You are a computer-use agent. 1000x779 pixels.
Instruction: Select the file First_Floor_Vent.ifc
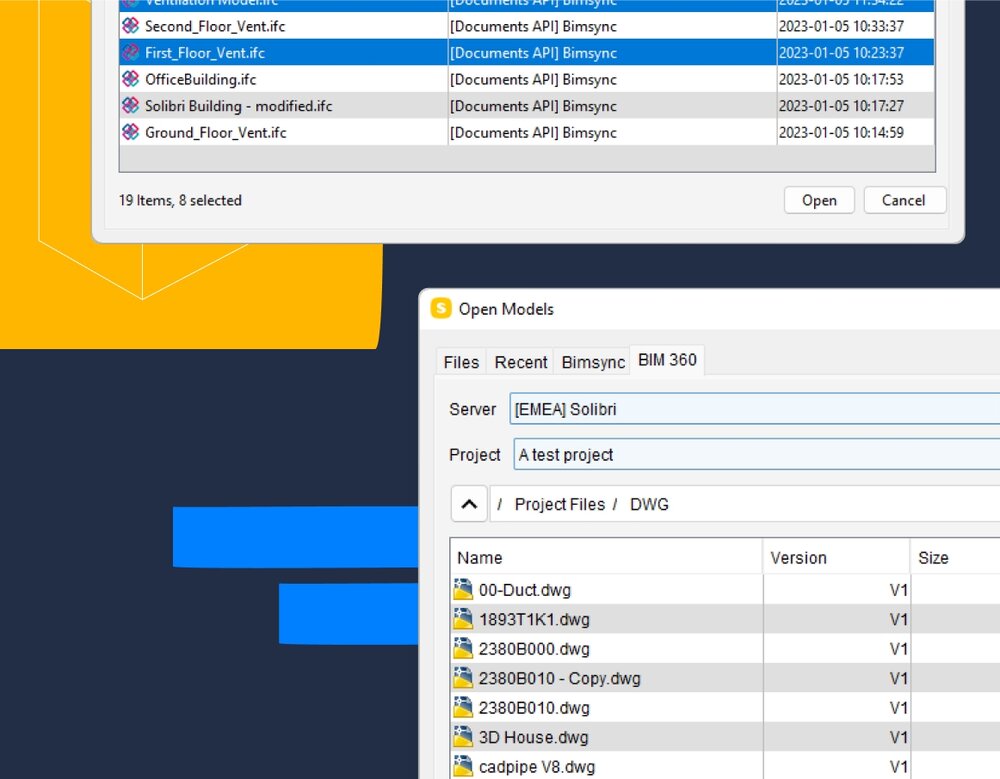[527, 52]
